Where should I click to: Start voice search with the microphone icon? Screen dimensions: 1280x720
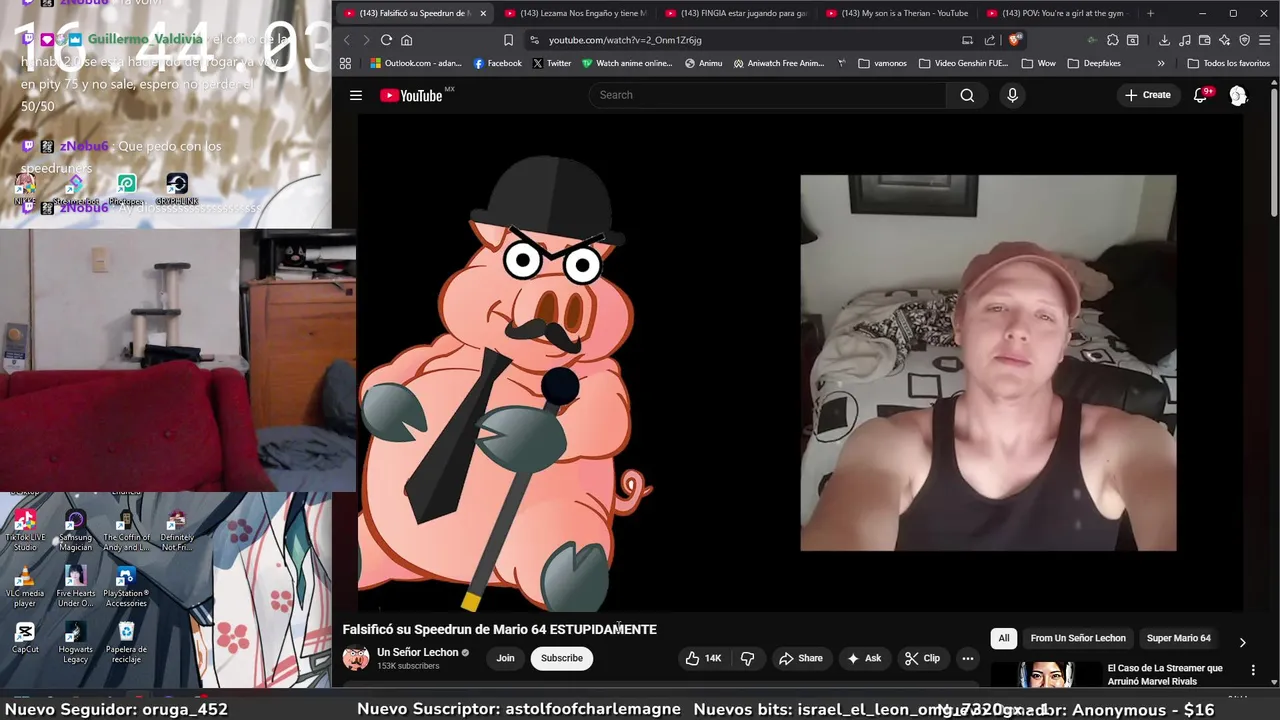pos(1012,95)
